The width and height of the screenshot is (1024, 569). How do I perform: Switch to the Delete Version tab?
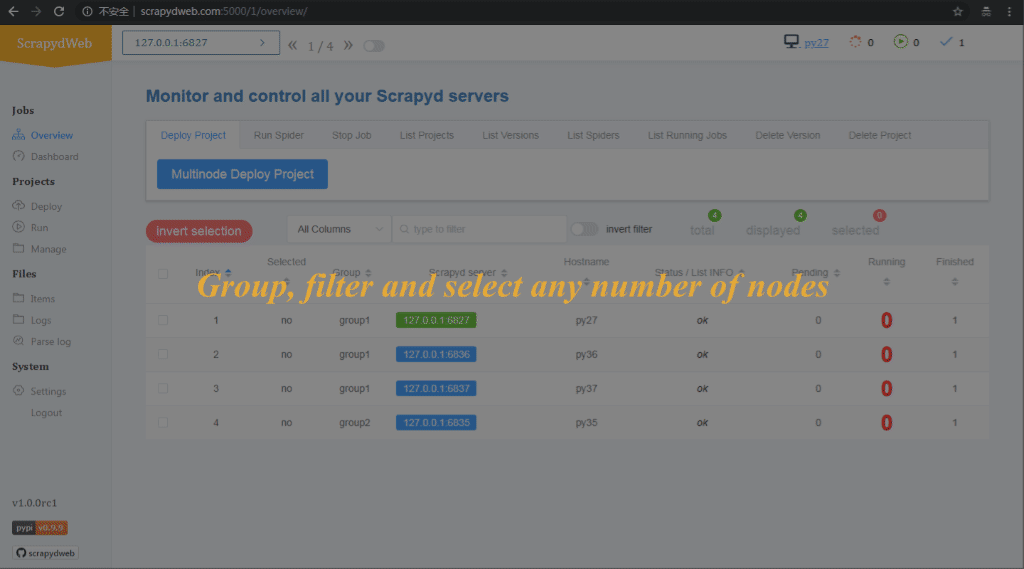(788, 135)
